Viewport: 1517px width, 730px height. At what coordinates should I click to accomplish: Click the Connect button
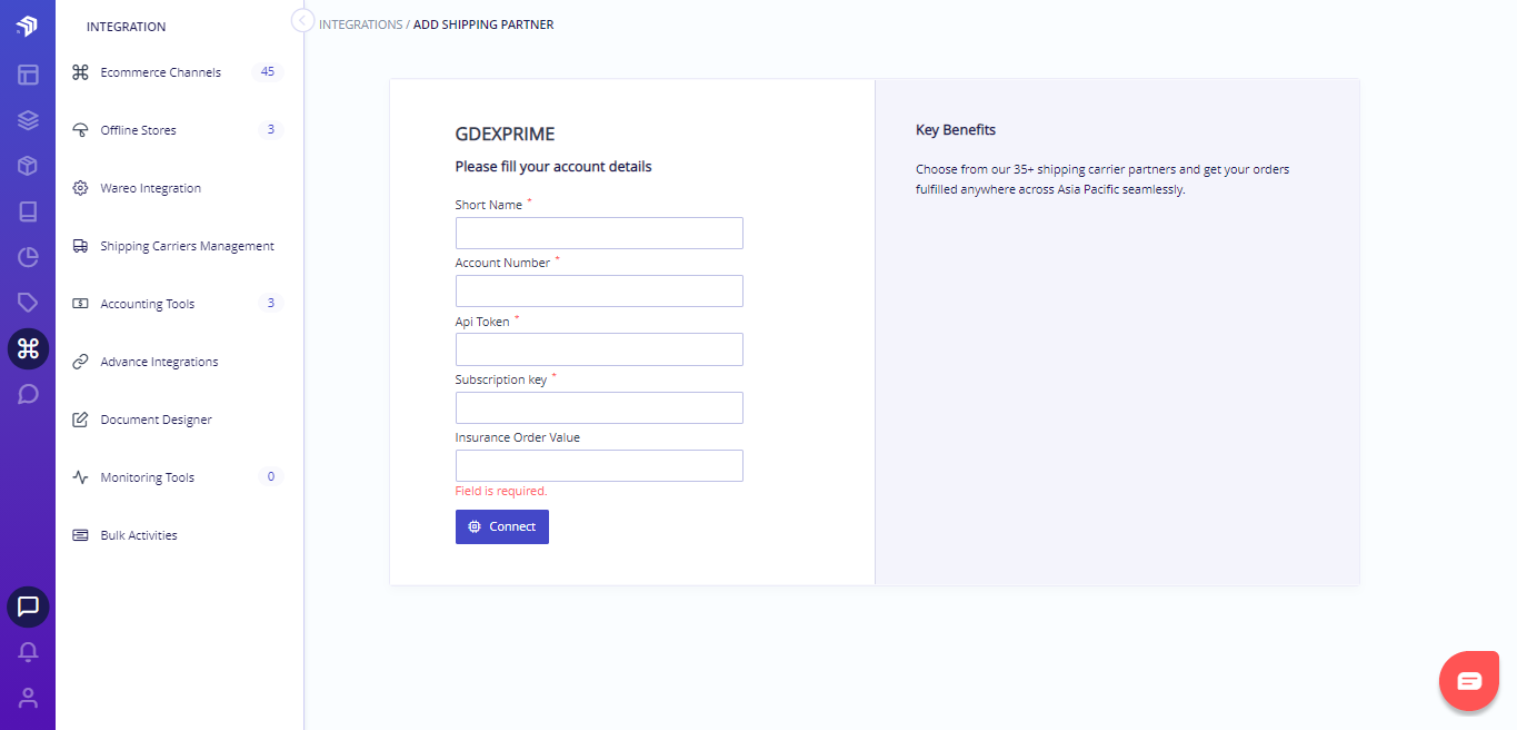click(502, 527)
